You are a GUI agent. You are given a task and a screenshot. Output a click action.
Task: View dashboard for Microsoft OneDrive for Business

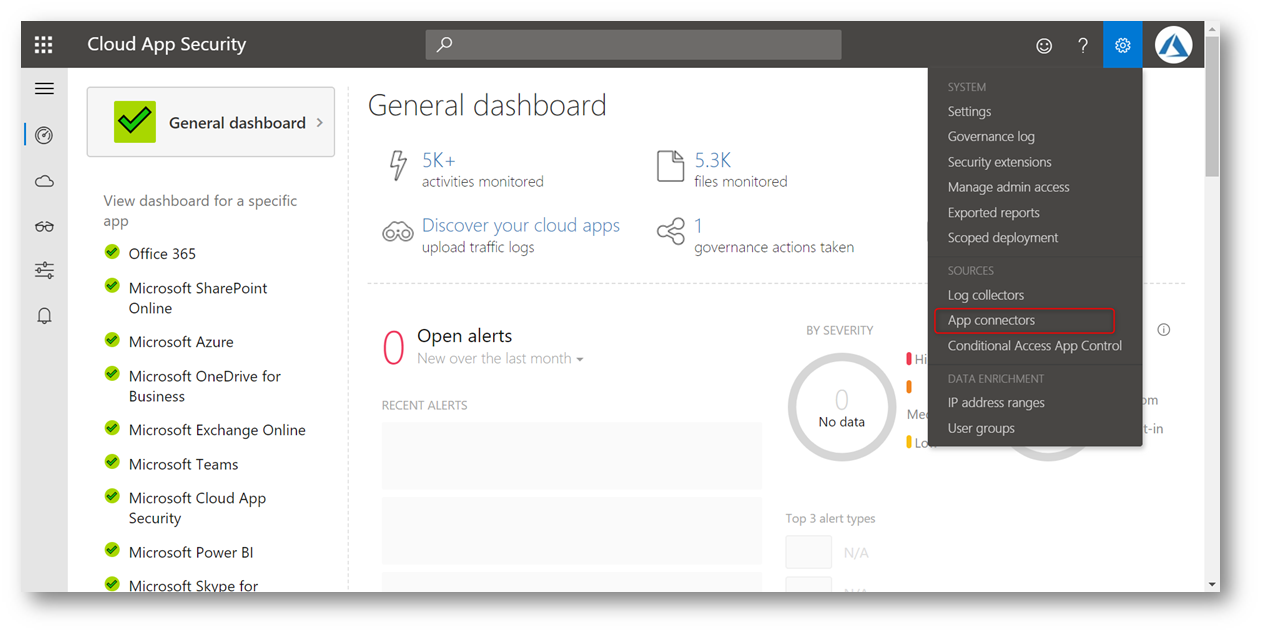(205, 386)
